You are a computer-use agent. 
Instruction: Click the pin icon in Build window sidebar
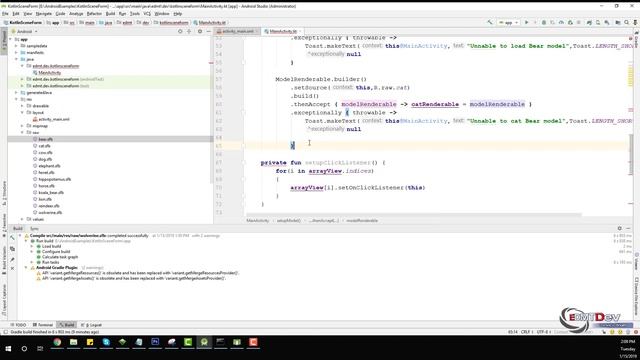click(12, 259)
